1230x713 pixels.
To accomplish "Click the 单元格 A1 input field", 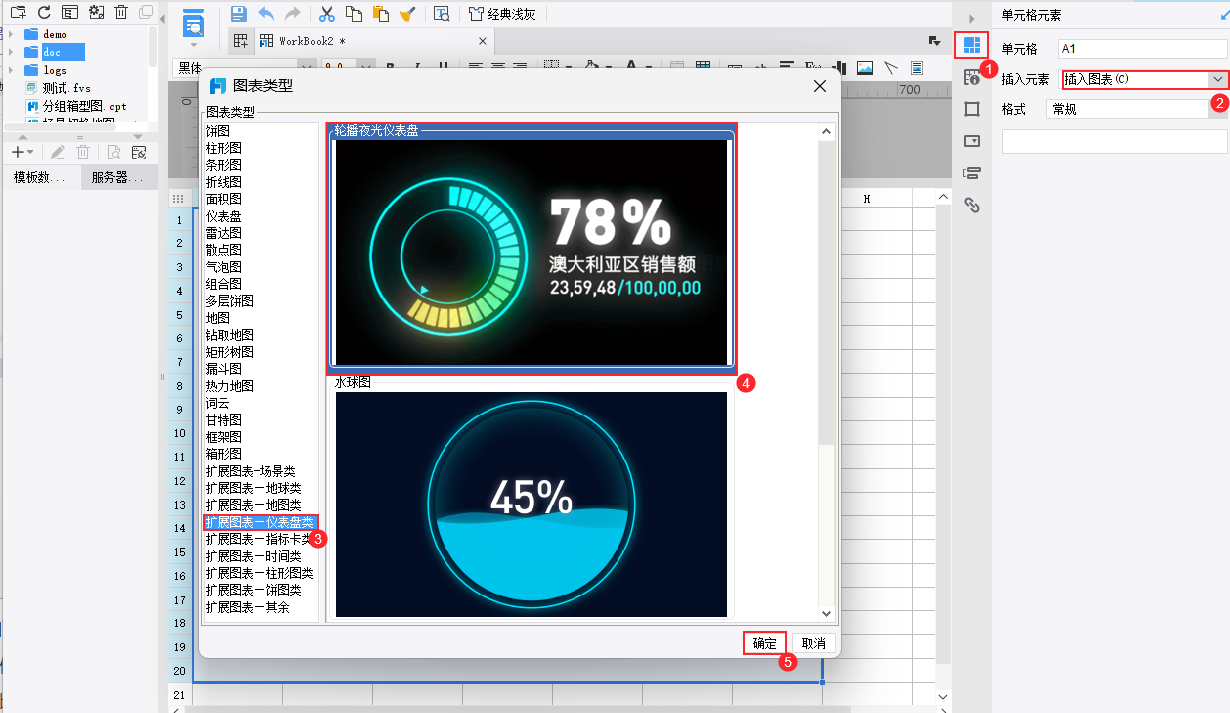I will (1141, 48).
